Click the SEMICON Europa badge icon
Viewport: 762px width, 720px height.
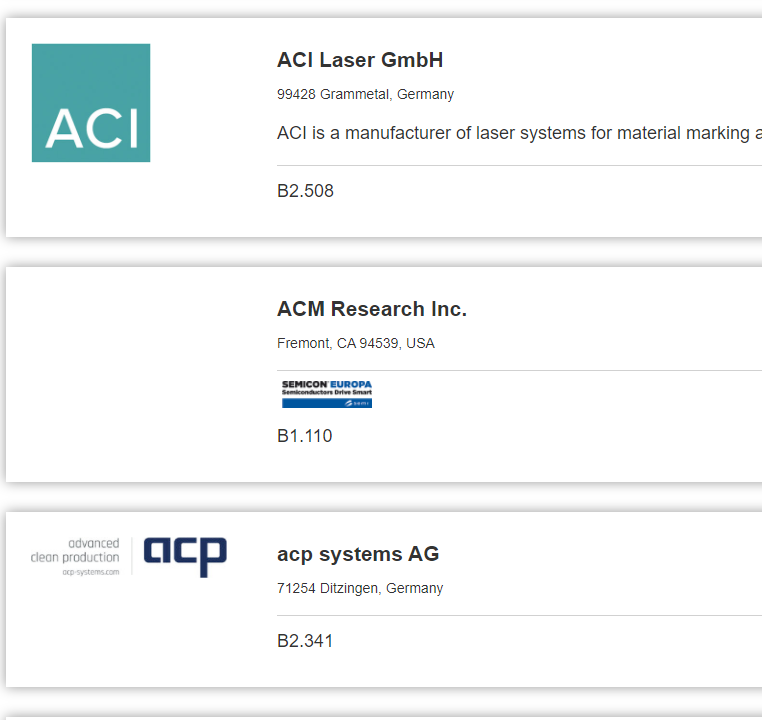(x=327, y=394)
